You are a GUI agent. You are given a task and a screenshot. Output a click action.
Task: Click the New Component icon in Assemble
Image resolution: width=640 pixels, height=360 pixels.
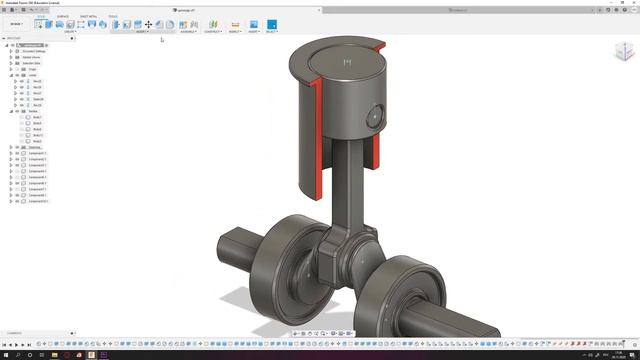coord(183,24)
